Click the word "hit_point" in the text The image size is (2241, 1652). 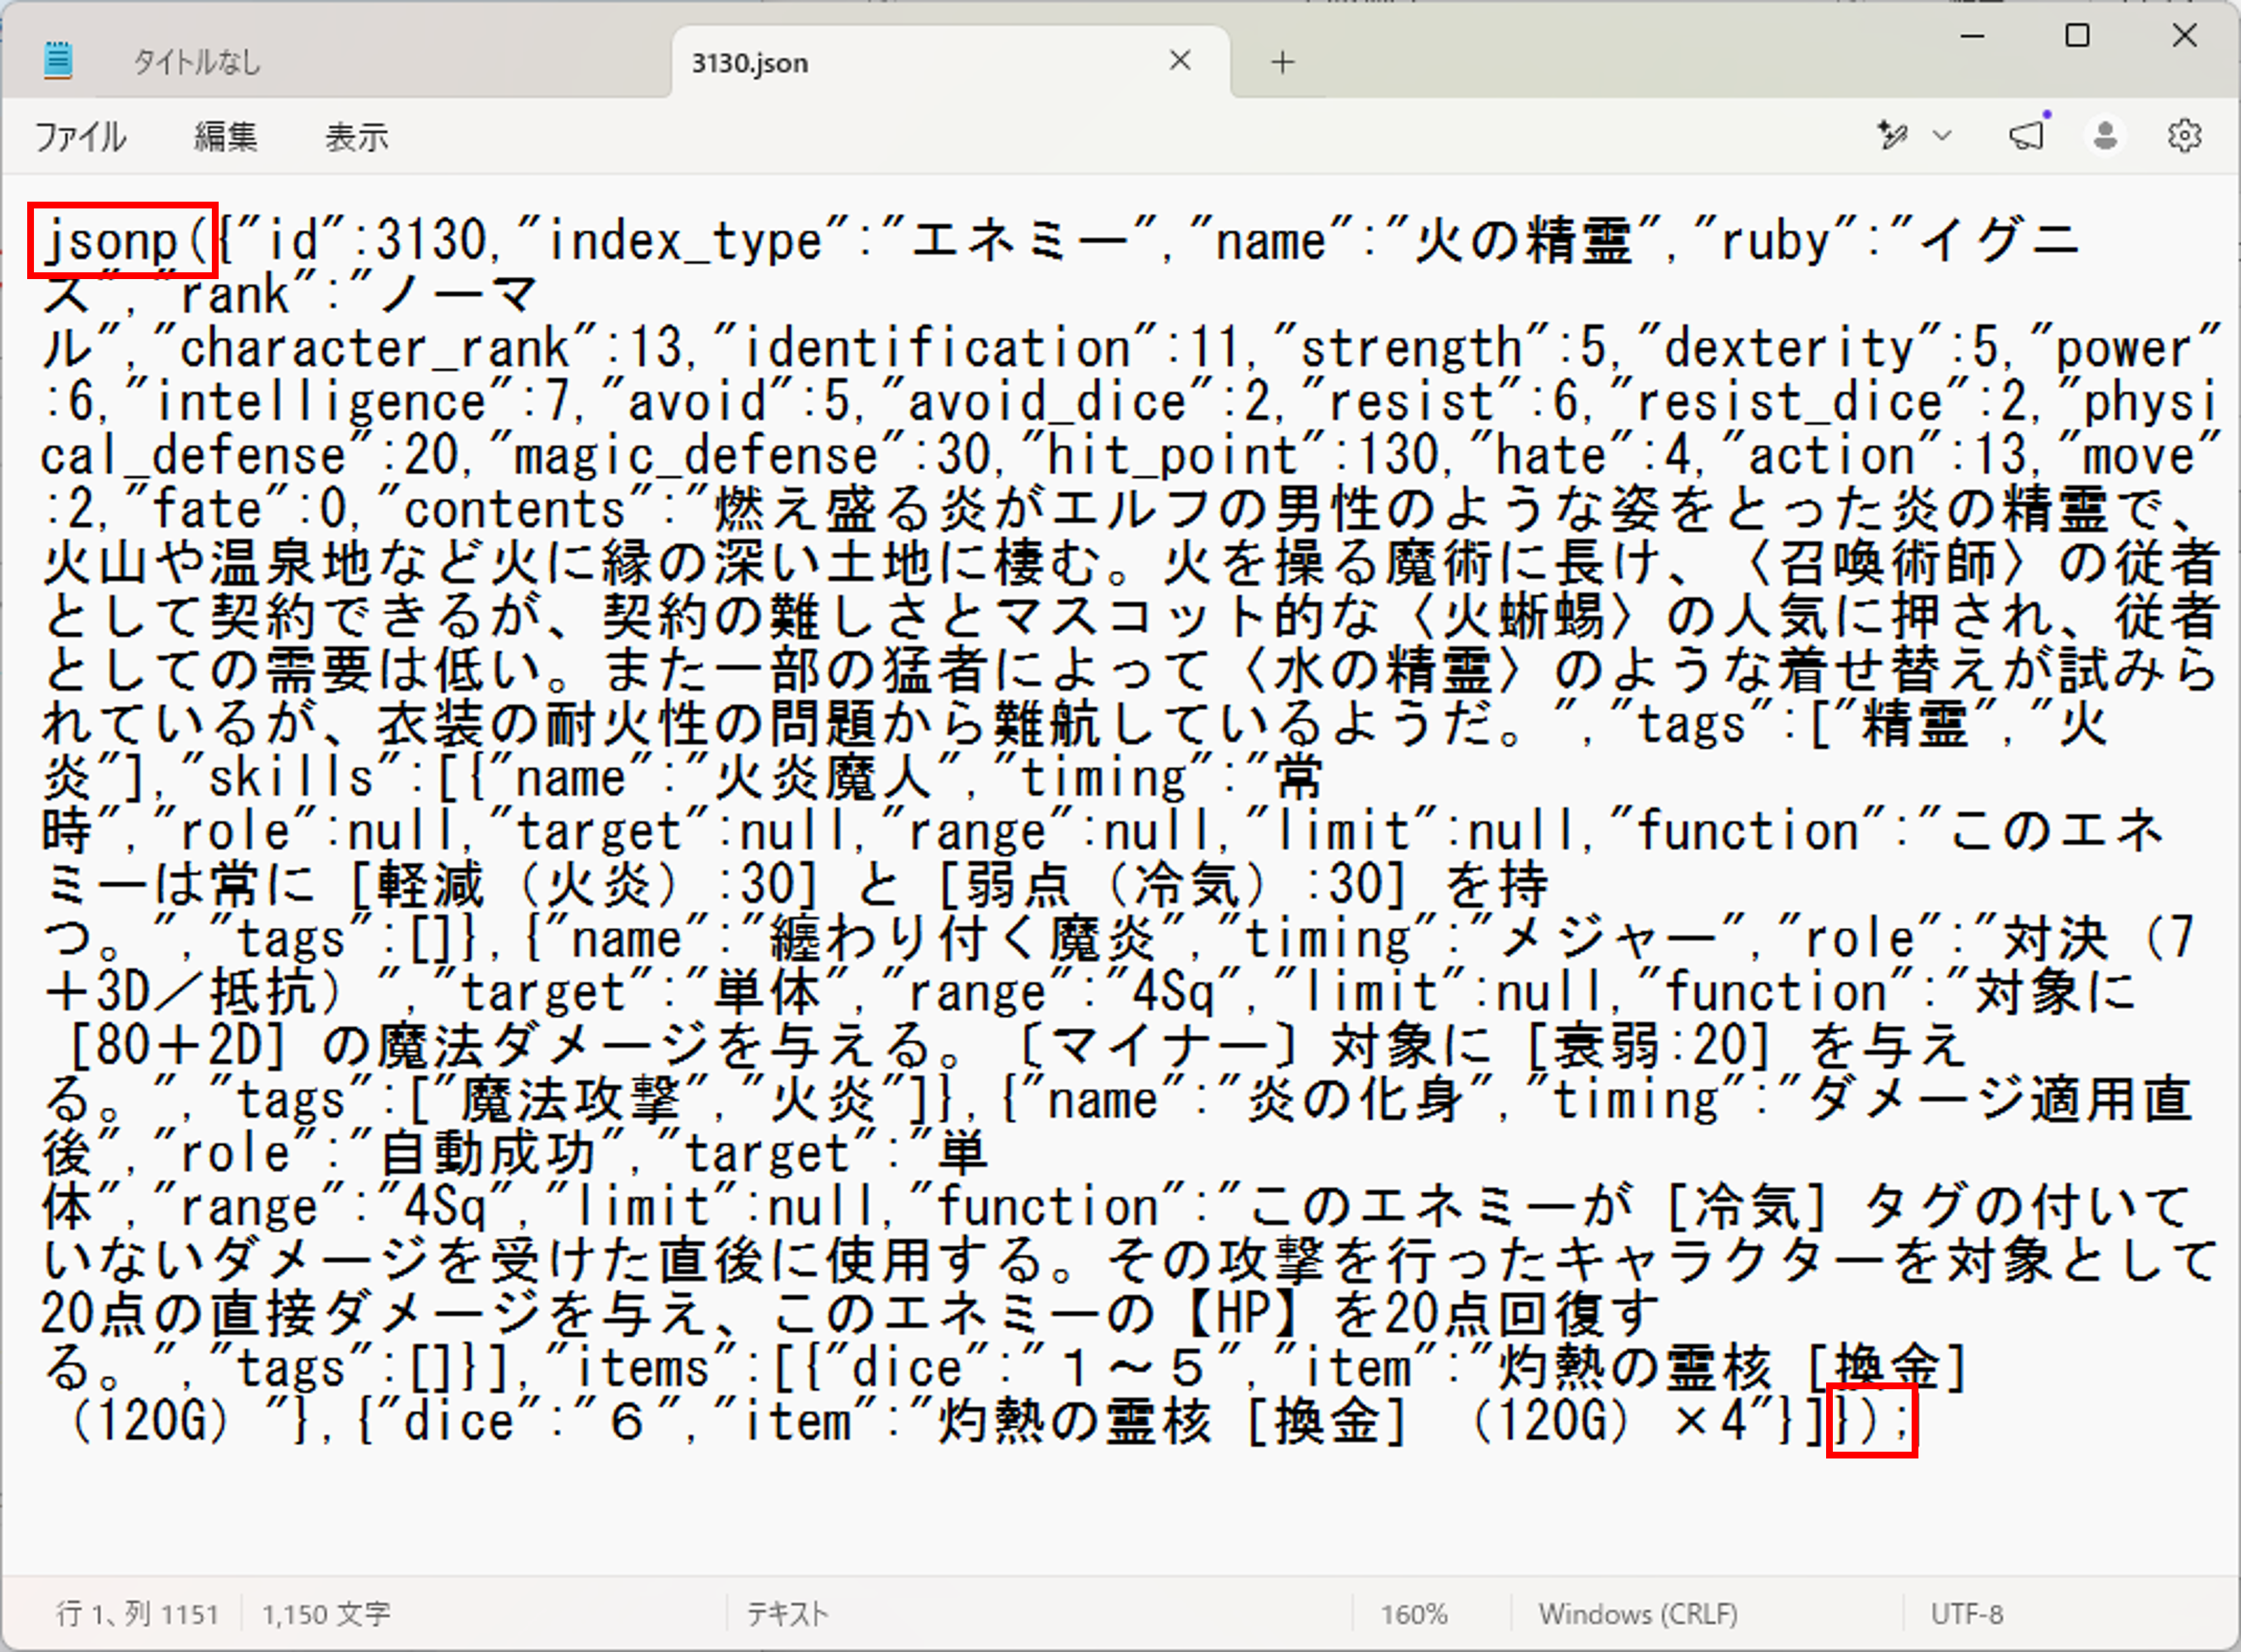[1172, 455]
